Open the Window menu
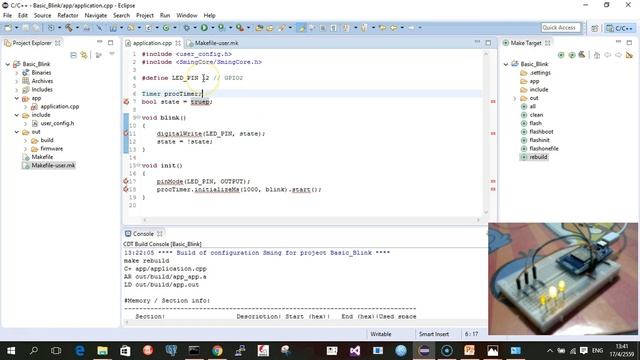The image size is (640, 360). (187, 16)
